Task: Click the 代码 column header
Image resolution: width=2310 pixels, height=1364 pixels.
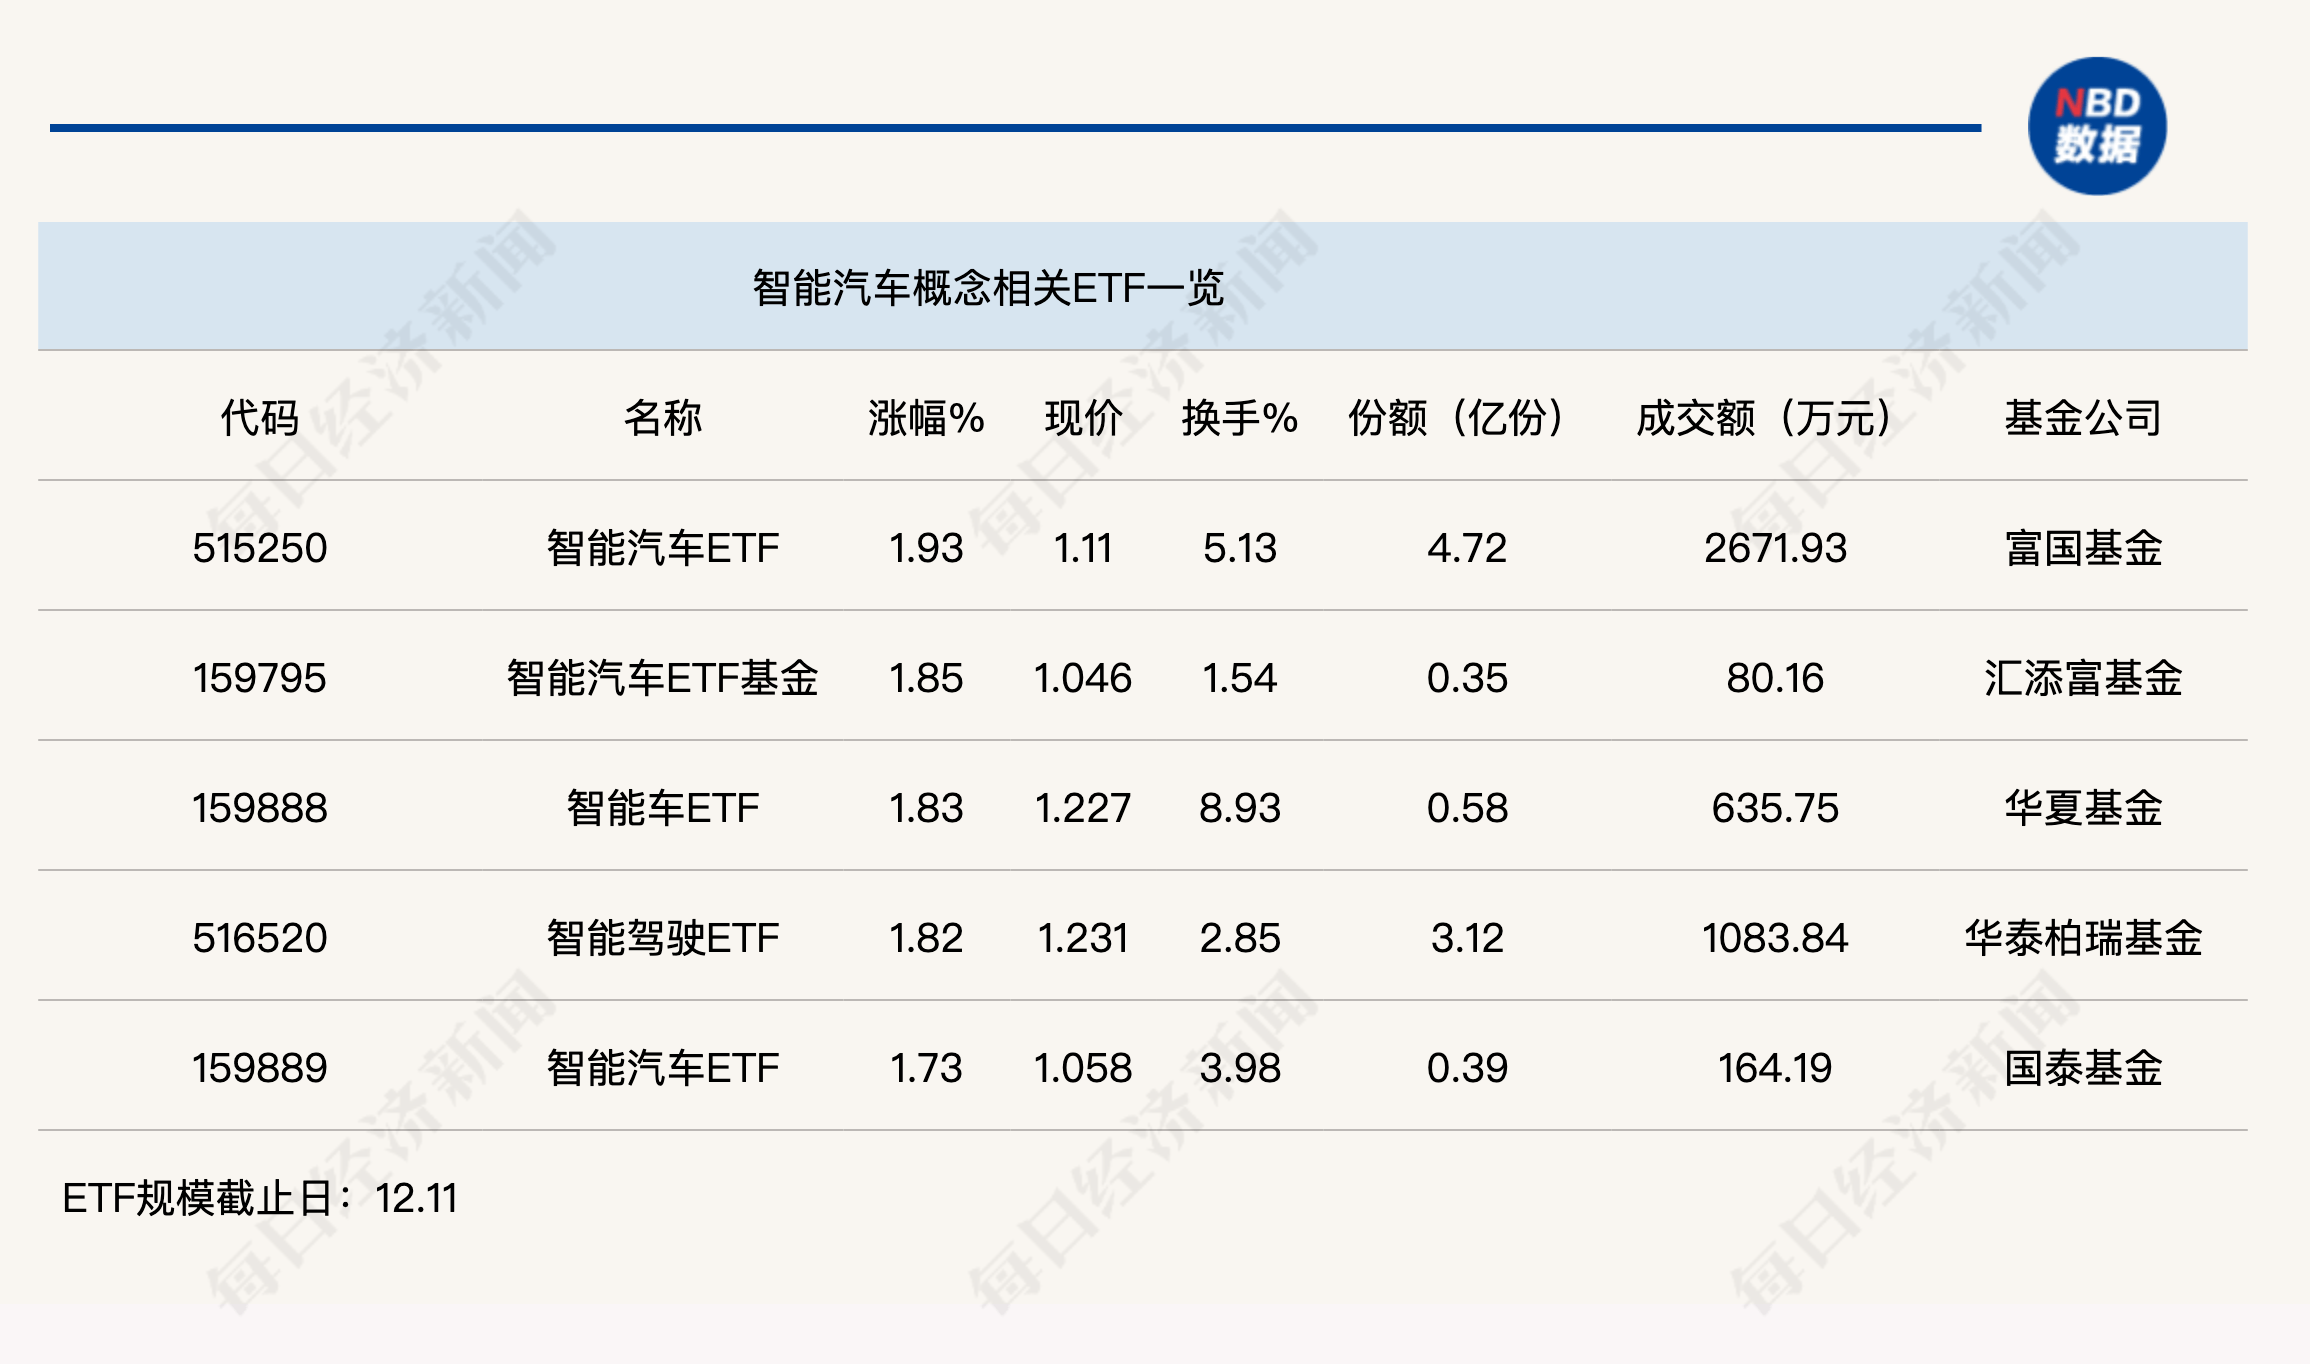Action: point(259,418)
